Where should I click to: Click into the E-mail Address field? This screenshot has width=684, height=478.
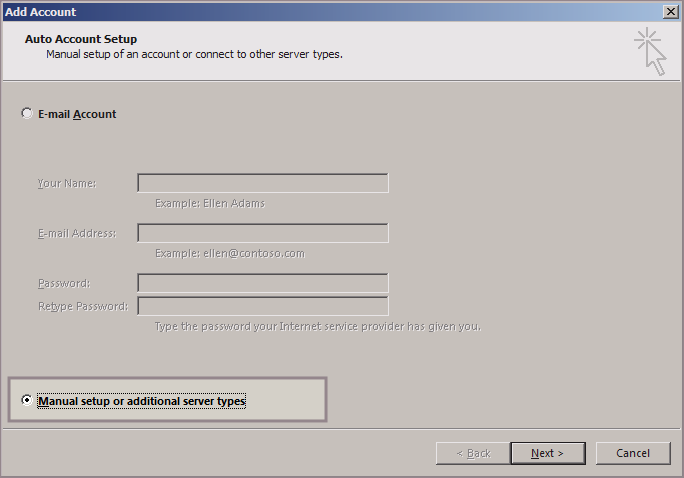tap(263, 233)
